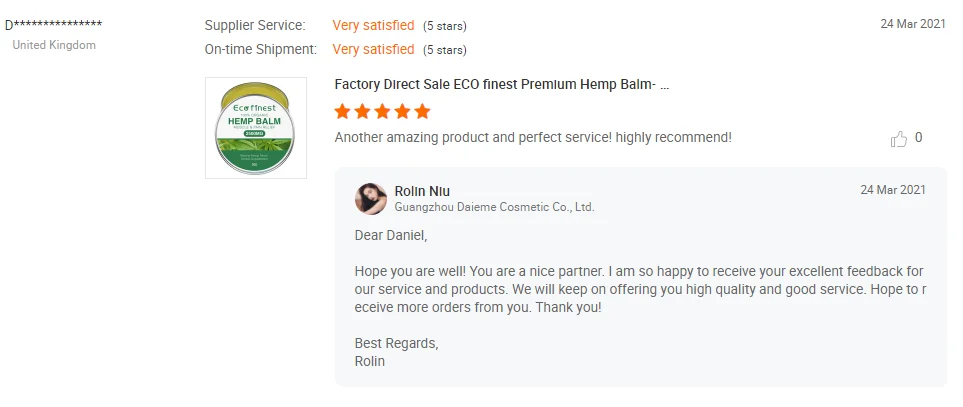The image size is (963, 407).
Task: Click the like count beside thumbs-up
Action: pyautogui.click(x=919, y=138)
